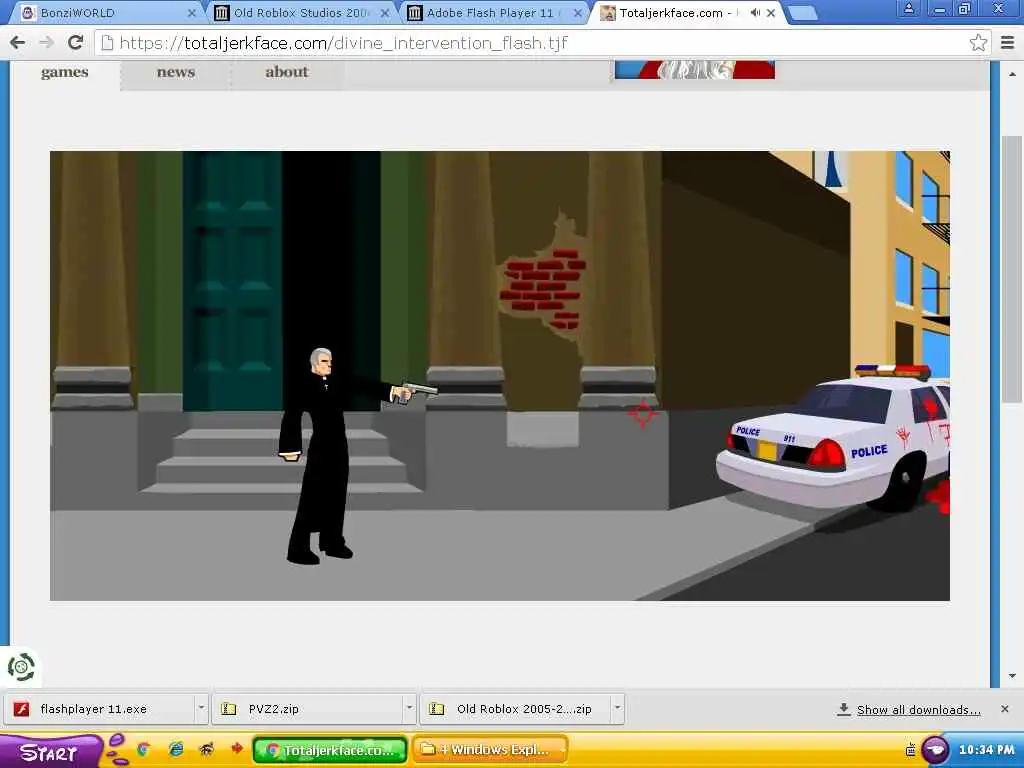The image size is (1024, 768).
Task: Click the black bug quick launch icon
Action: 206,750
